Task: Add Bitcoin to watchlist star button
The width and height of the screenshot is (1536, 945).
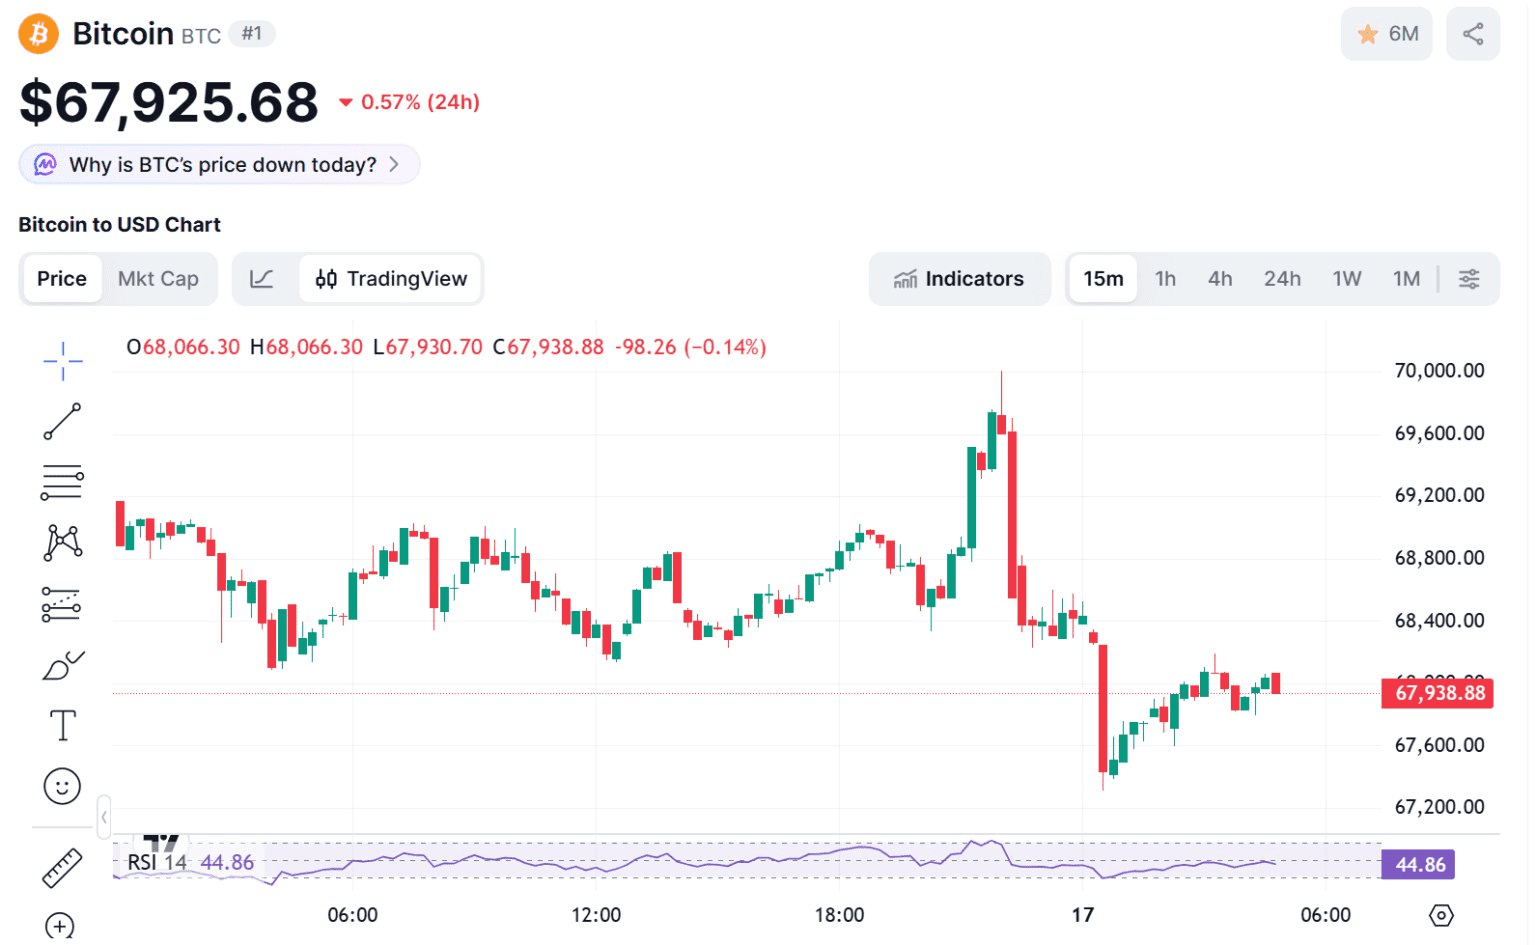Action: pos(1387,34)
